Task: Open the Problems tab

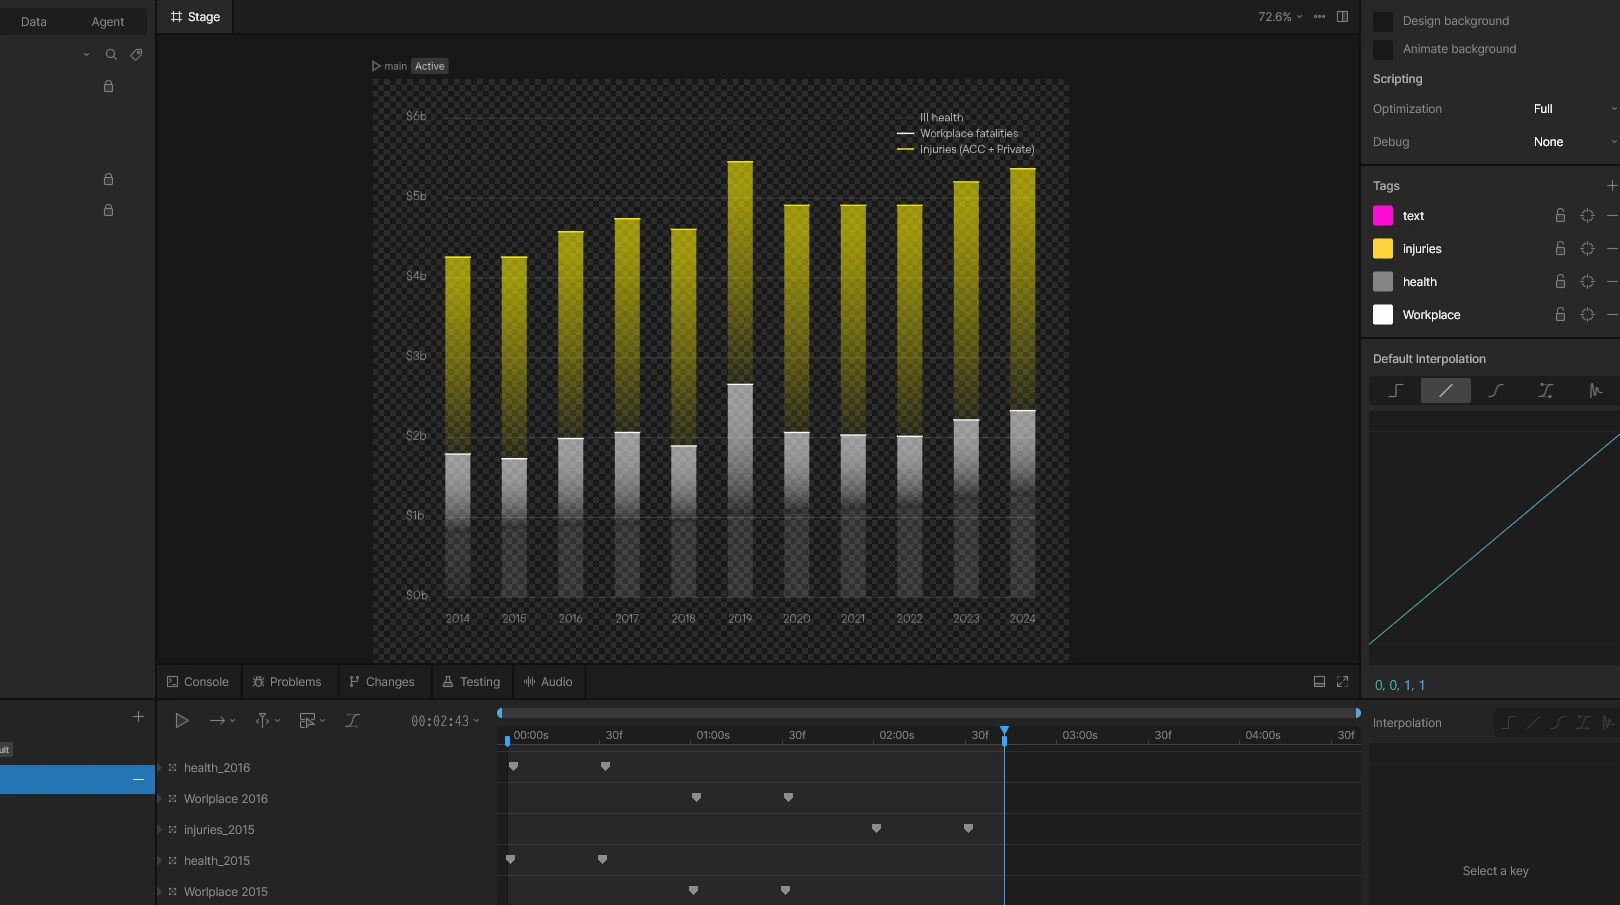Action: (x=287, y=682)
